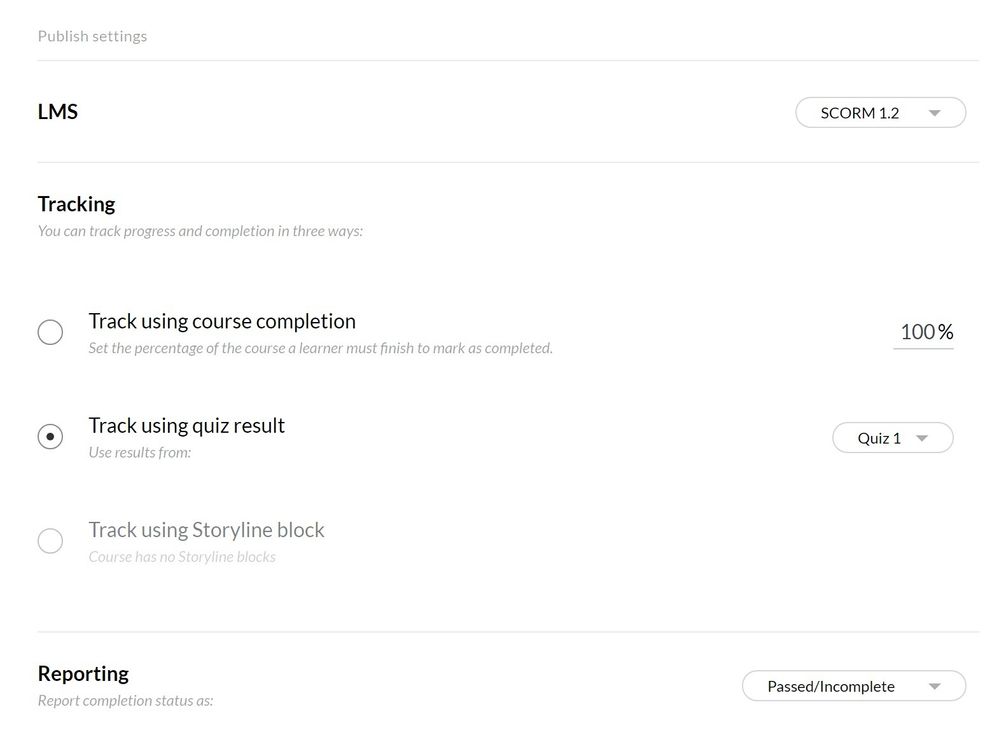Click the Track using Storyline block label

pyautogui.click(x=207, y=530)
